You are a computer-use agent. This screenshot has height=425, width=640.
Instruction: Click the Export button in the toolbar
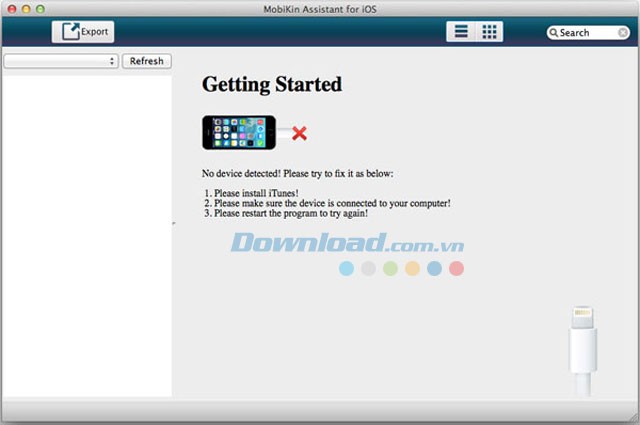[x=83, y=32]
